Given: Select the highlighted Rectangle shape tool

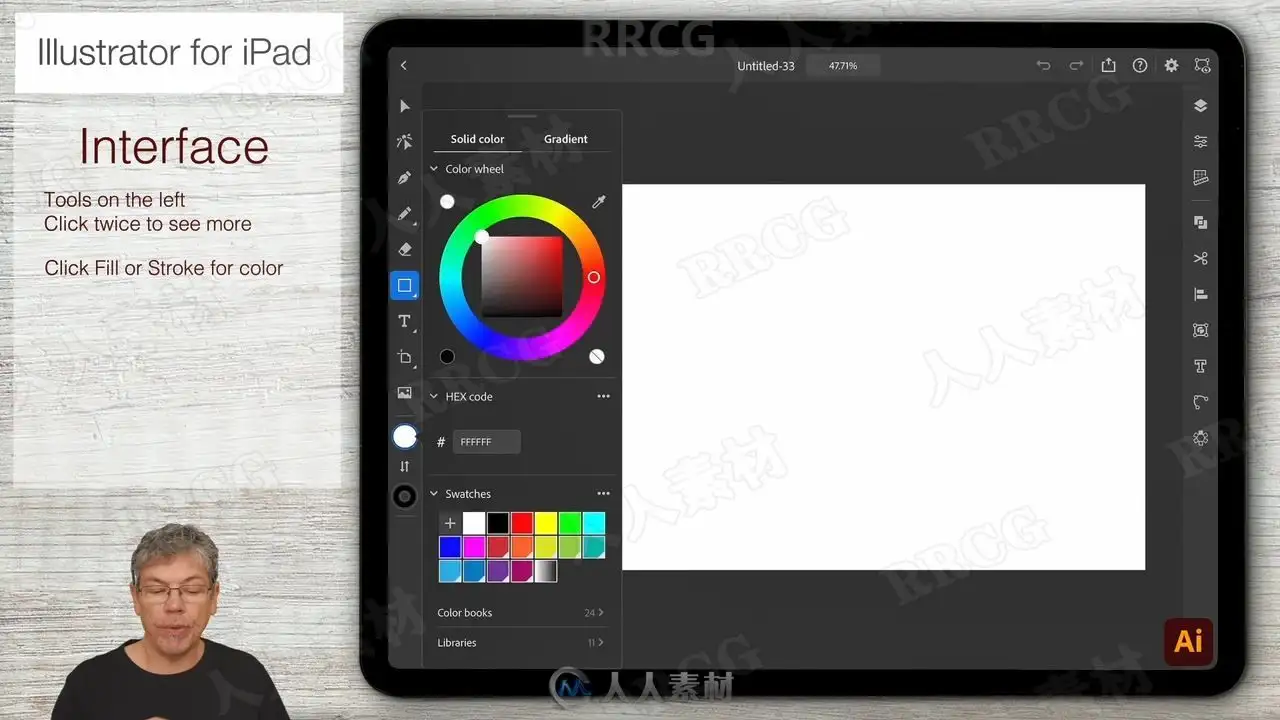Looking at the screenshot, I should 404,285.
